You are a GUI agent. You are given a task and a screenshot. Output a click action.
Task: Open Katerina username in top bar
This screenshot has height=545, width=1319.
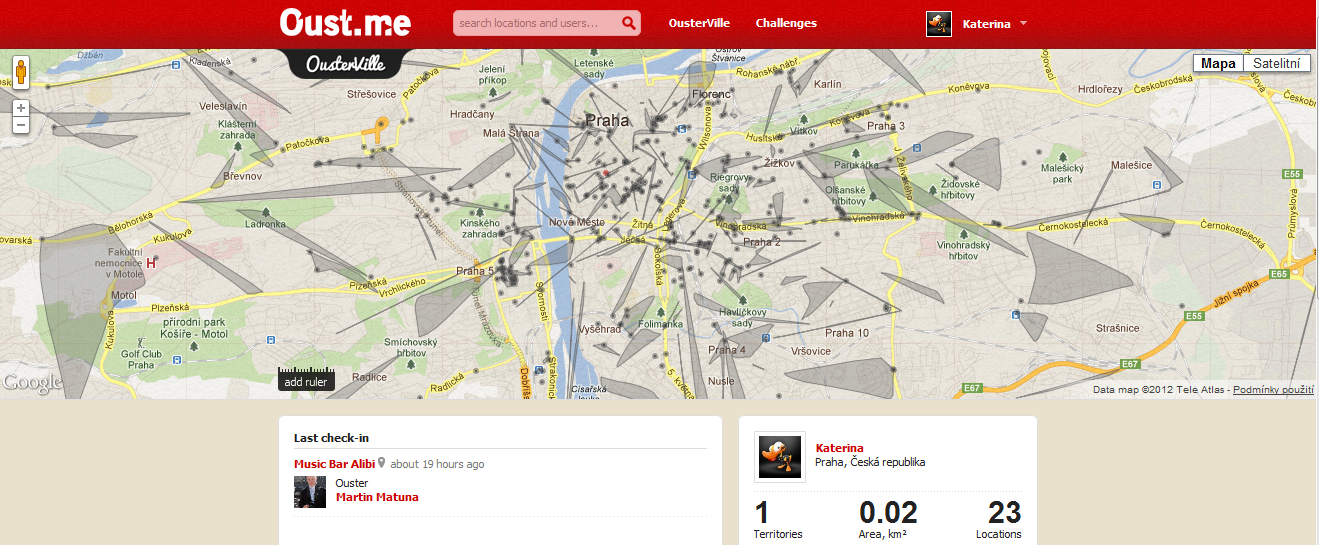click(x=986, y=24)
